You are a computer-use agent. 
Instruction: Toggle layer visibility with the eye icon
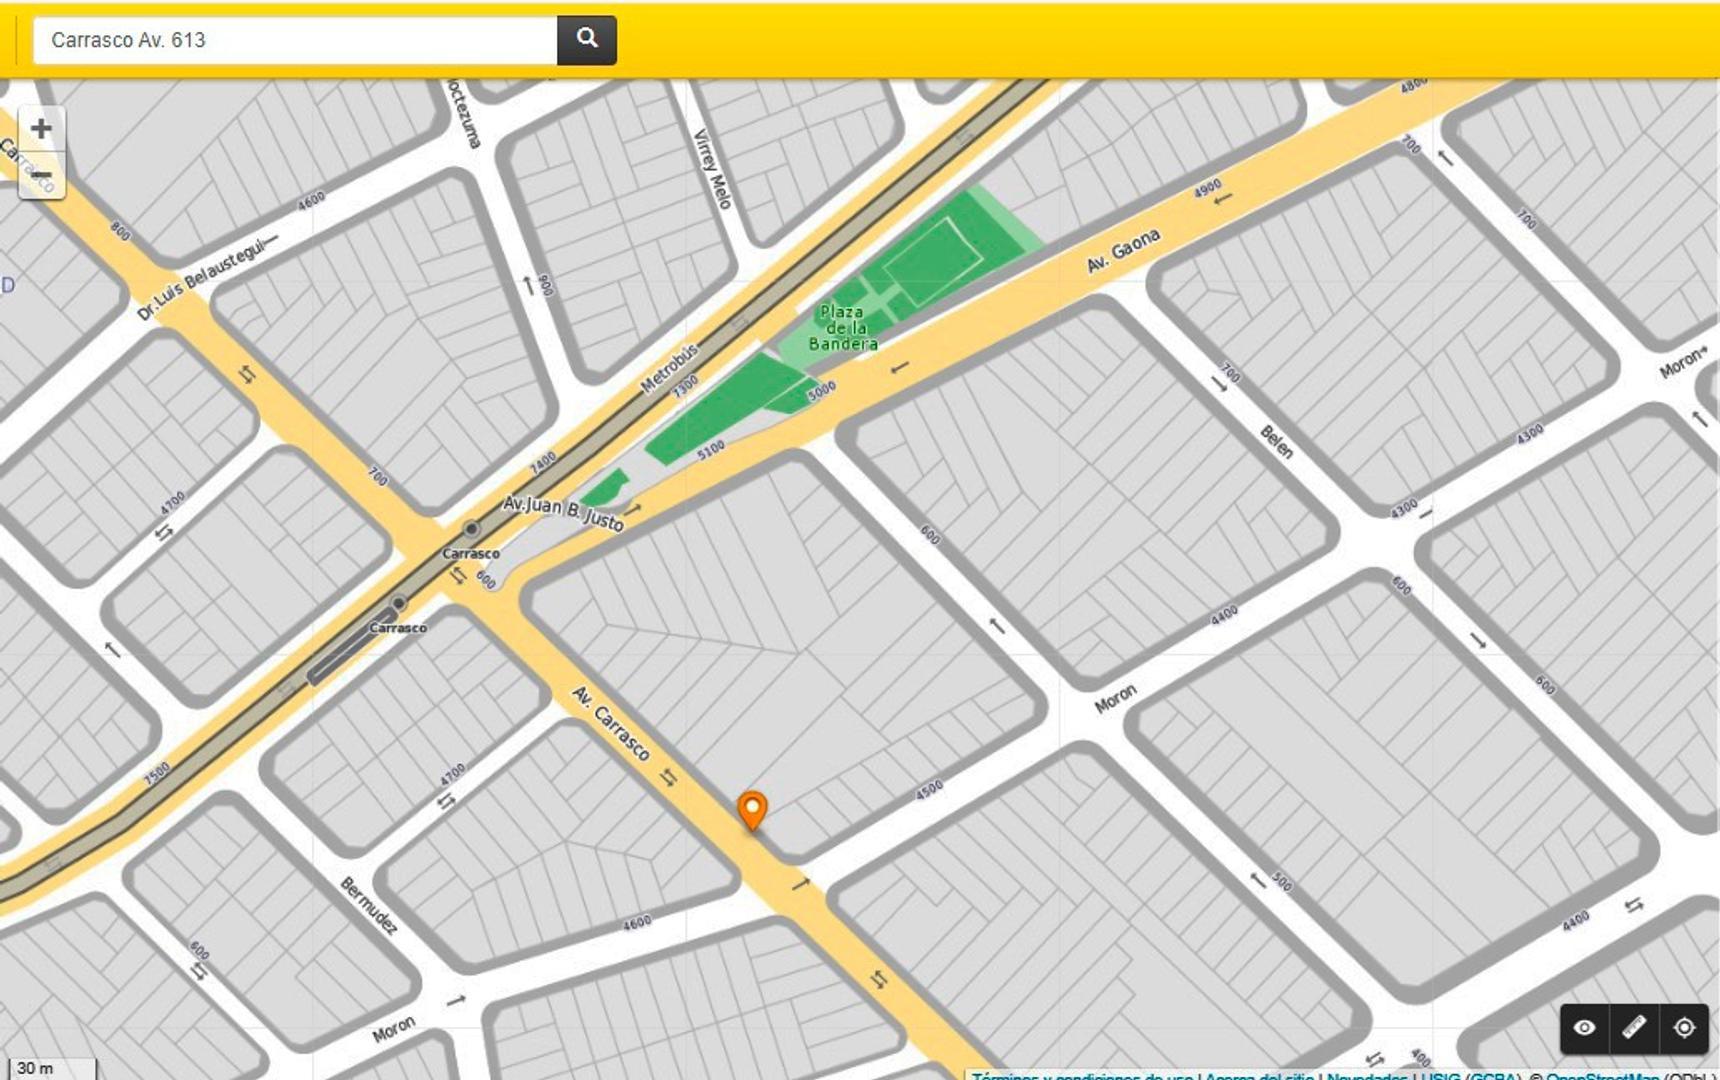click(1584, 1028)
